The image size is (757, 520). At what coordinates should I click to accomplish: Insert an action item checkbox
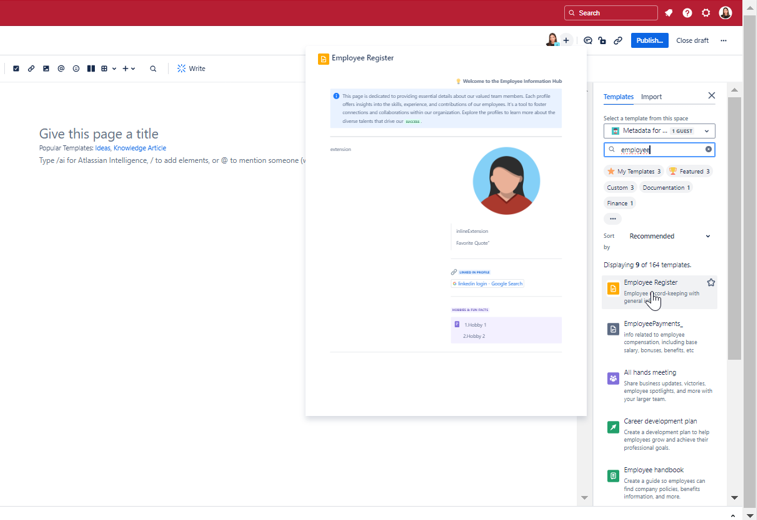click(x=16, y=69)
